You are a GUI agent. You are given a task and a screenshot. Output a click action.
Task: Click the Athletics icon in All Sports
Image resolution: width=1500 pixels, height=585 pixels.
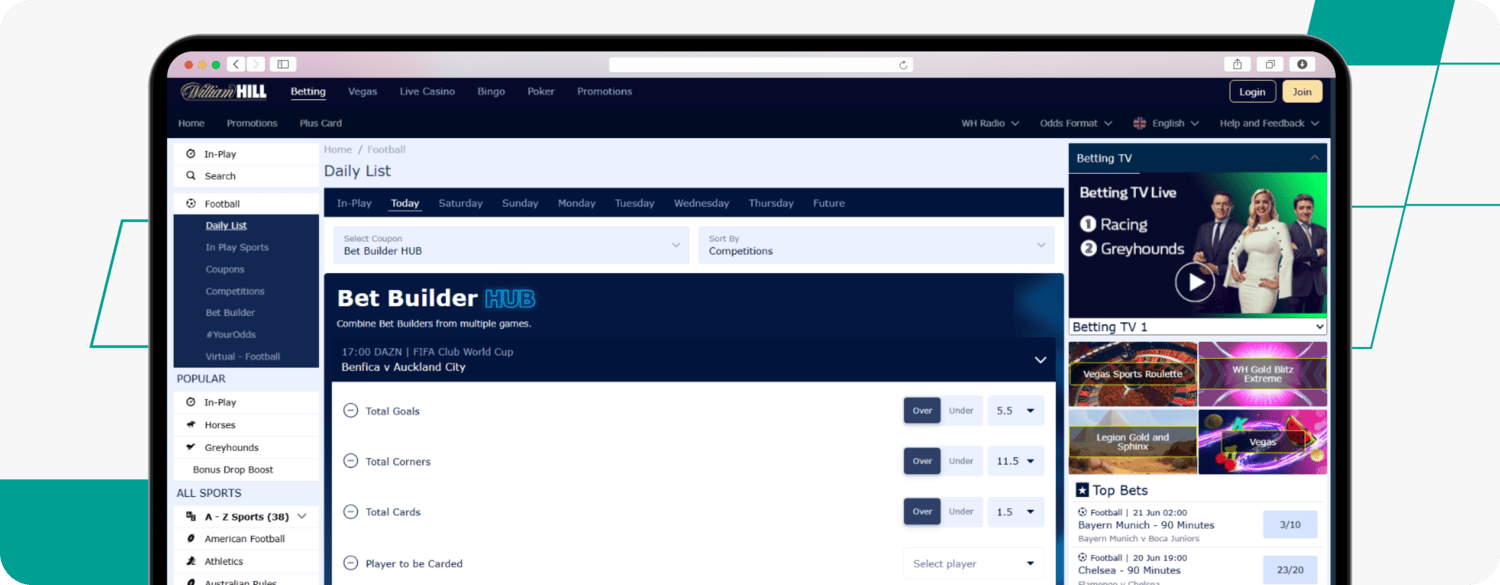click(191, 561)
